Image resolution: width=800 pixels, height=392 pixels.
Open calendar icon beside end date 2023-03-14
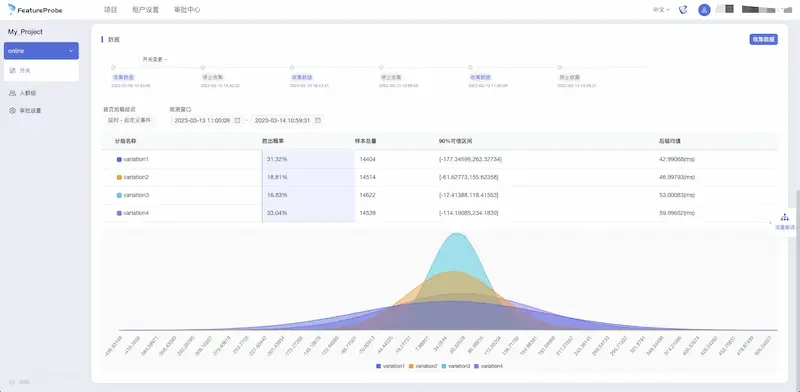coord(317,120)
